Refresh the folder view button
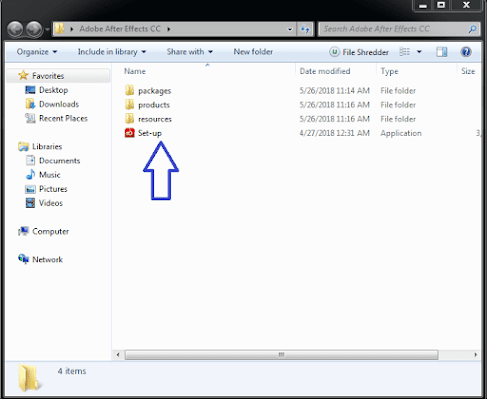 pos(305,29)
